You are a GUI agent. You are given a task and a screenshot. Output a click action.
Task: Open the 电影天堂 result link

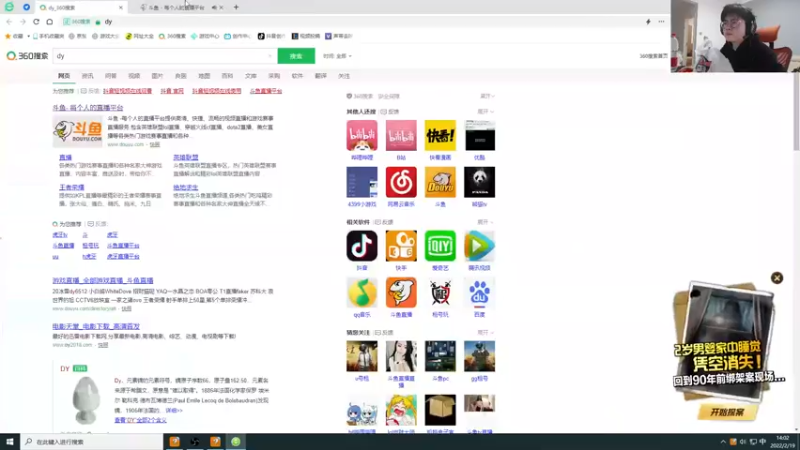point(96,327)
